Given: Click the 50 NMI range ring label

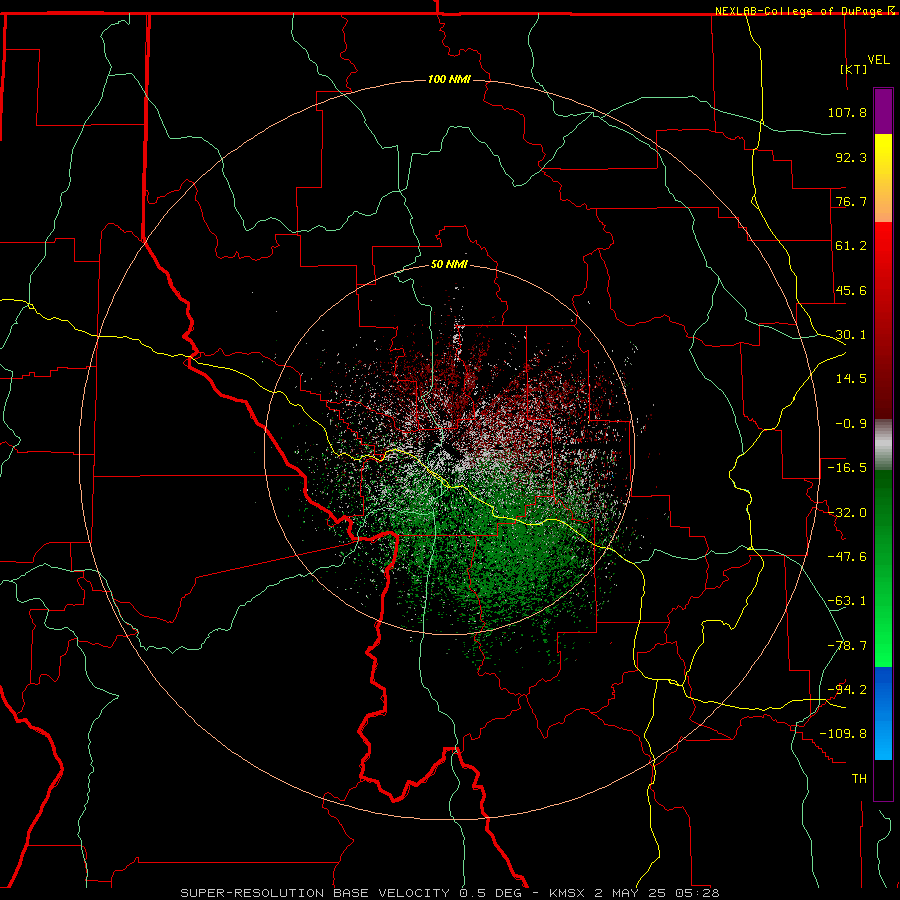Looking at the screenshot, I should coord(449,265).
